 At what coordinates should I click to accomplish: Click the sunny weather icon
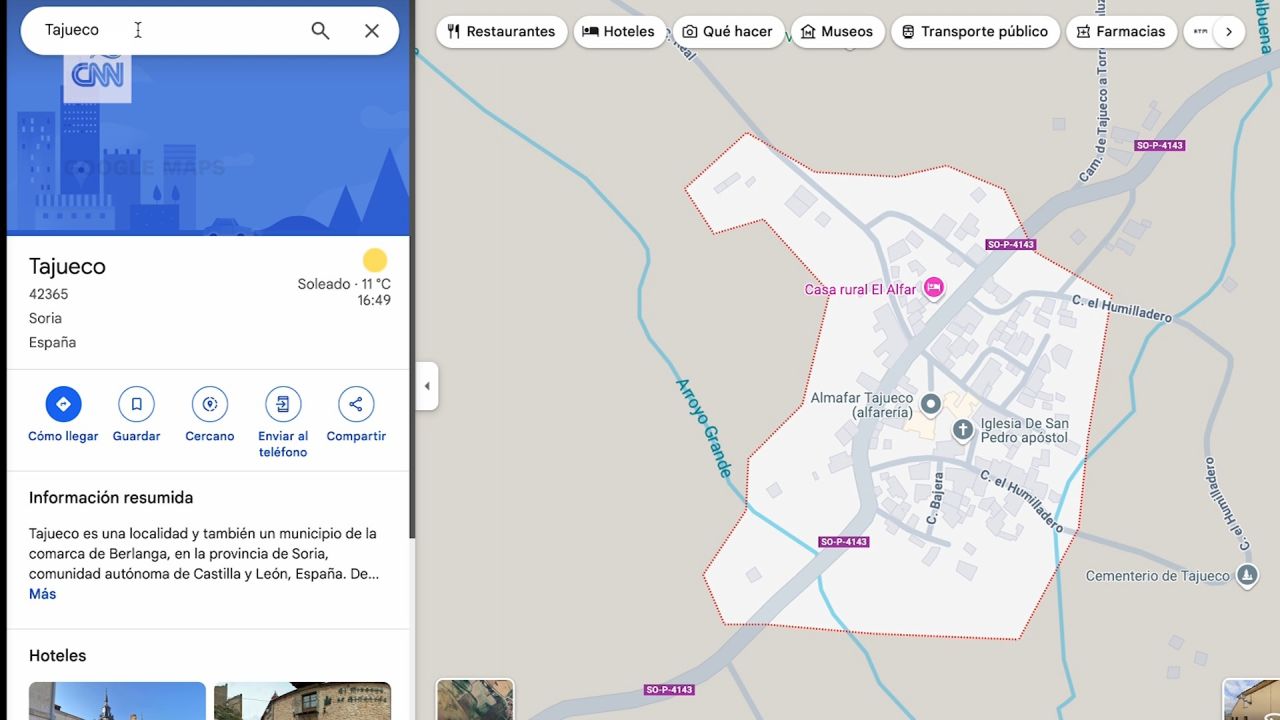[x=375, y=261]
